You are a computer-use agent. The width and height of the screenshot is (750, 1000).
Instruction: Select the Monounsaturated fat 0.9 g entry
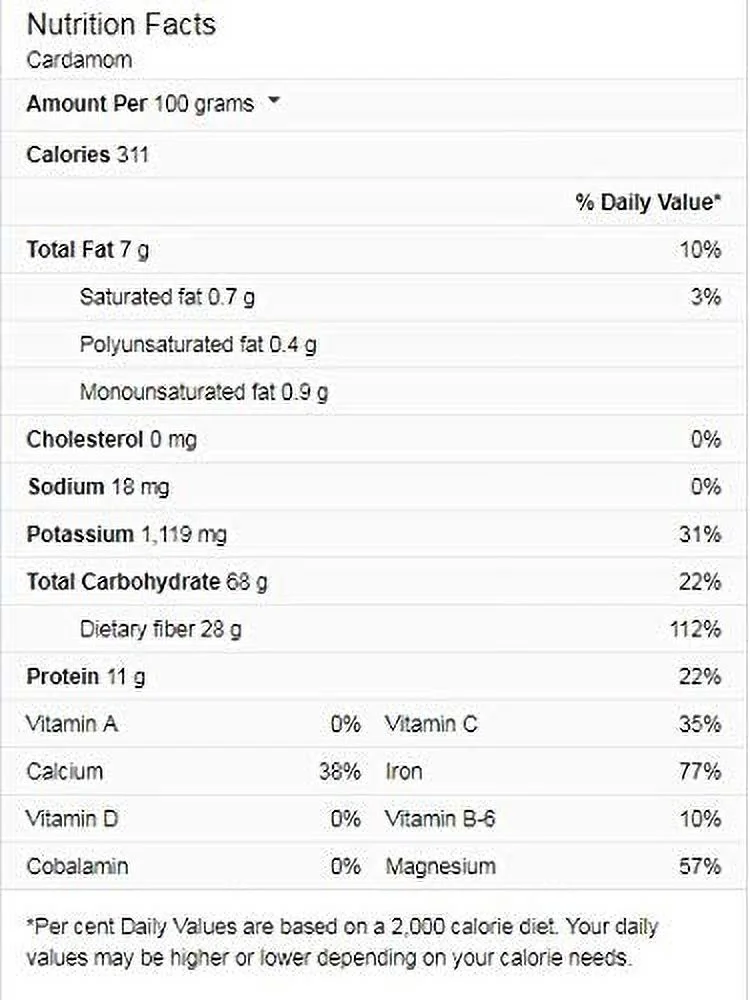click(204, 392)
